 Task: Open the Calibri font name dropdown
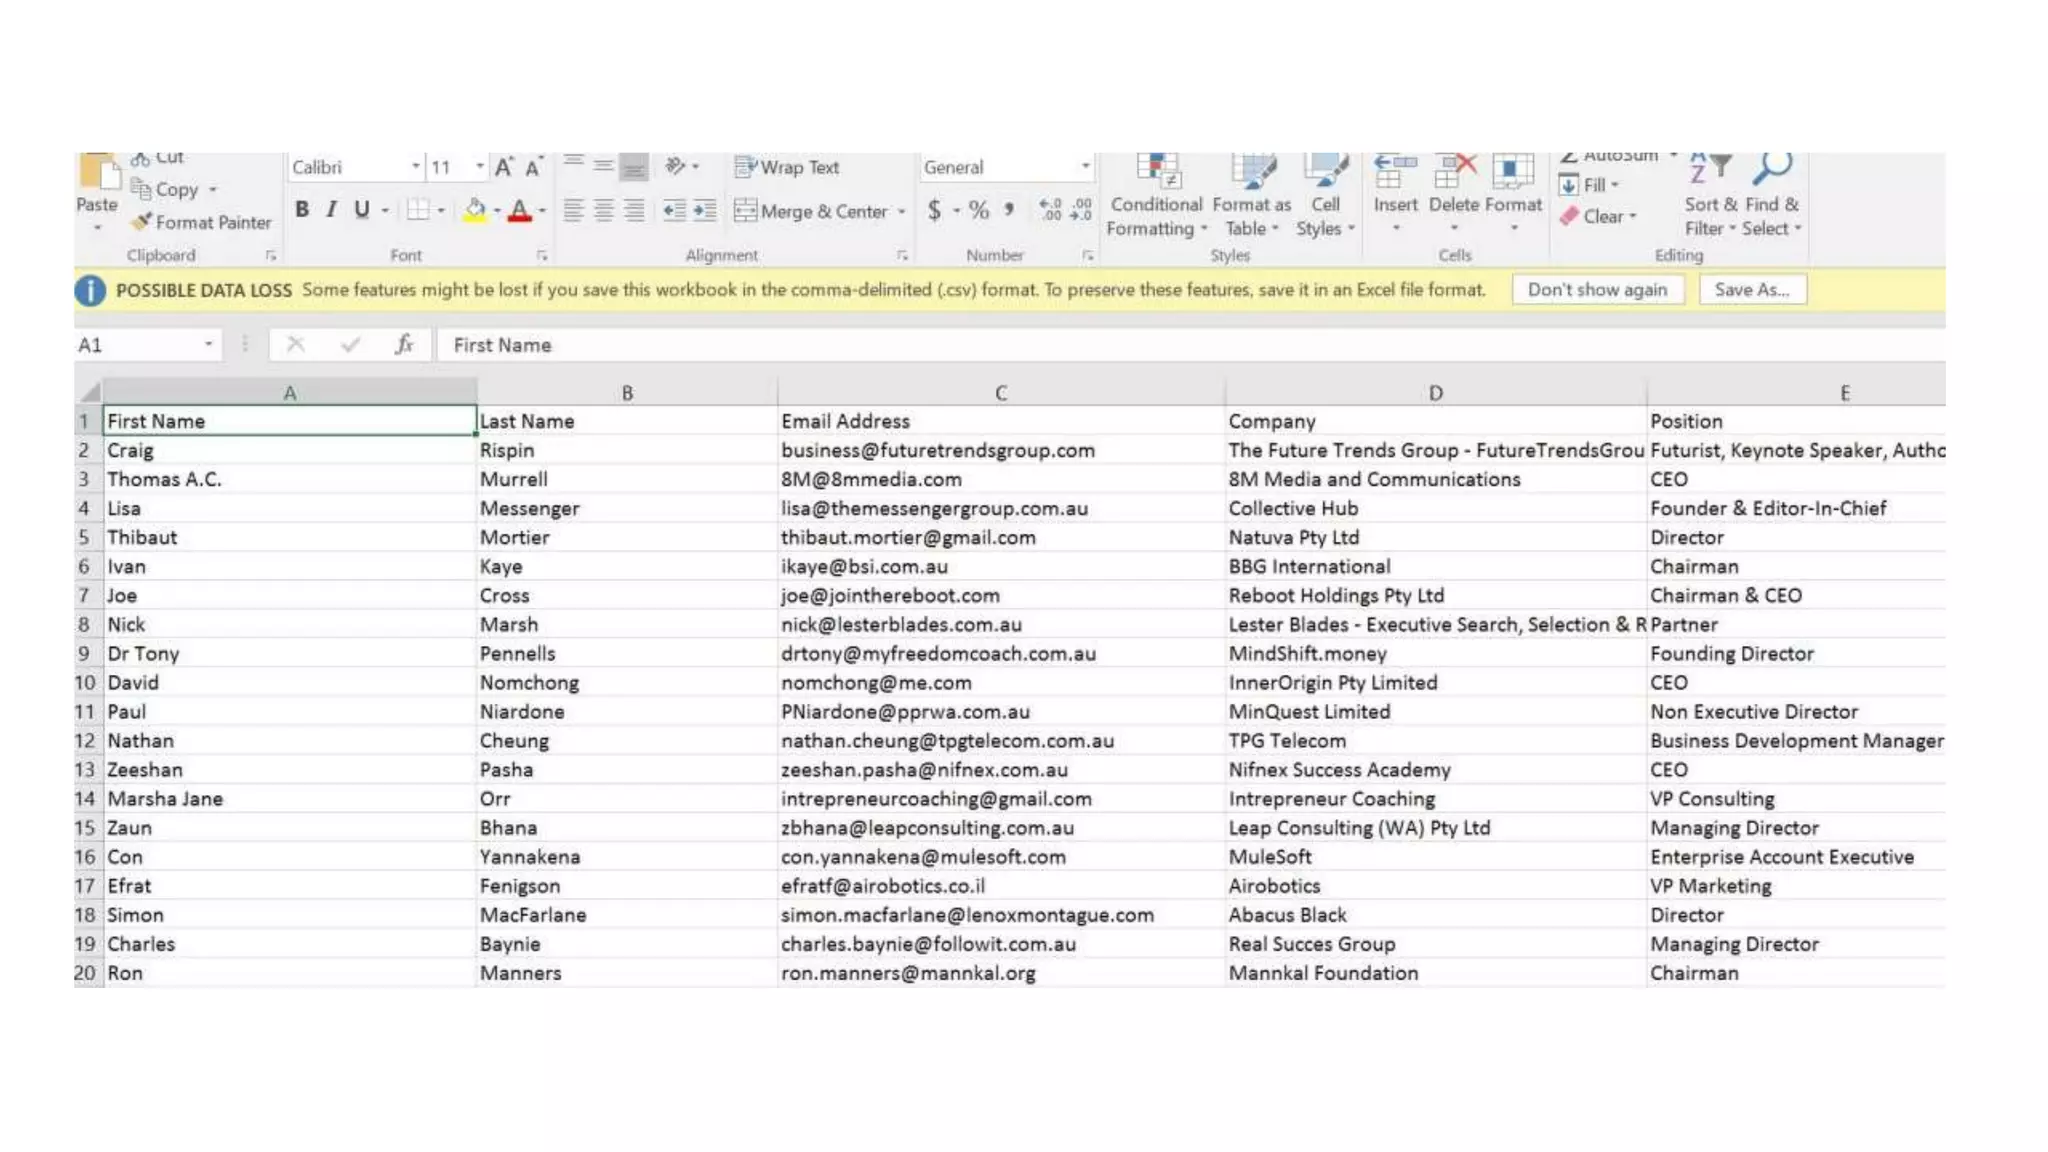(415, 167)
